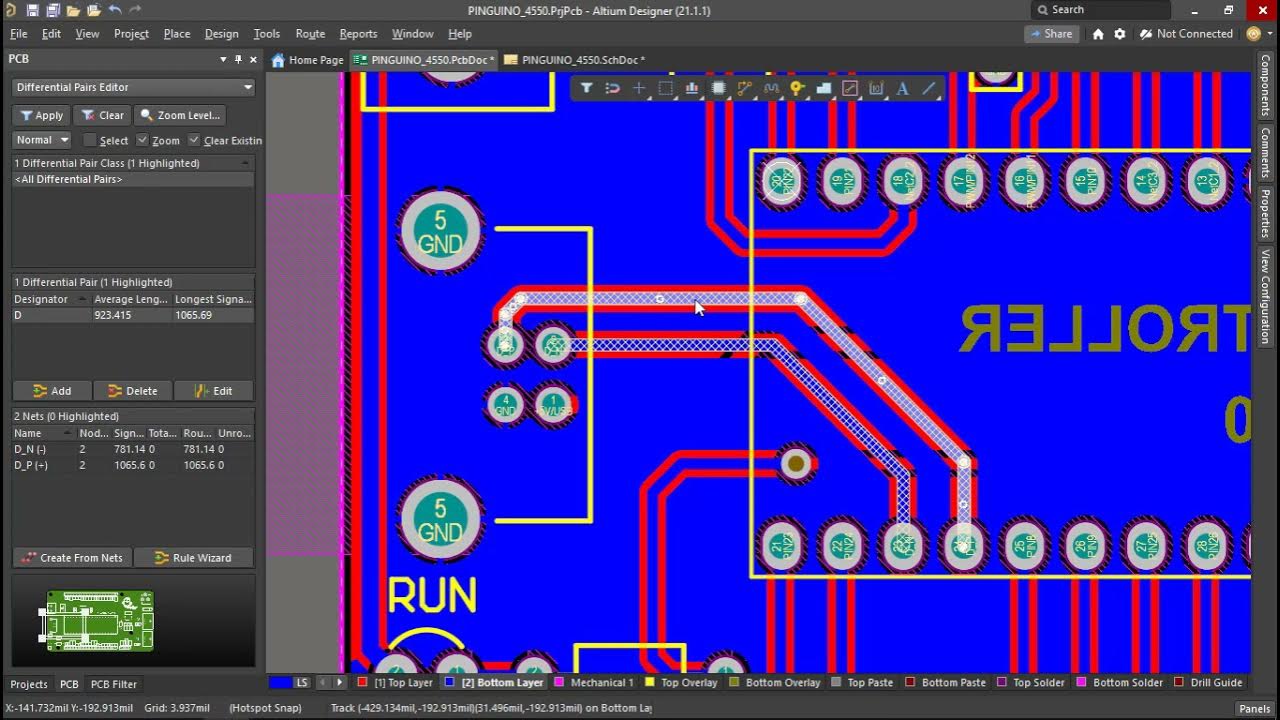This screenshot has width=1280, height=720.
Task: Open the selection filter funnel tool
Action: [x=587, y=88]
